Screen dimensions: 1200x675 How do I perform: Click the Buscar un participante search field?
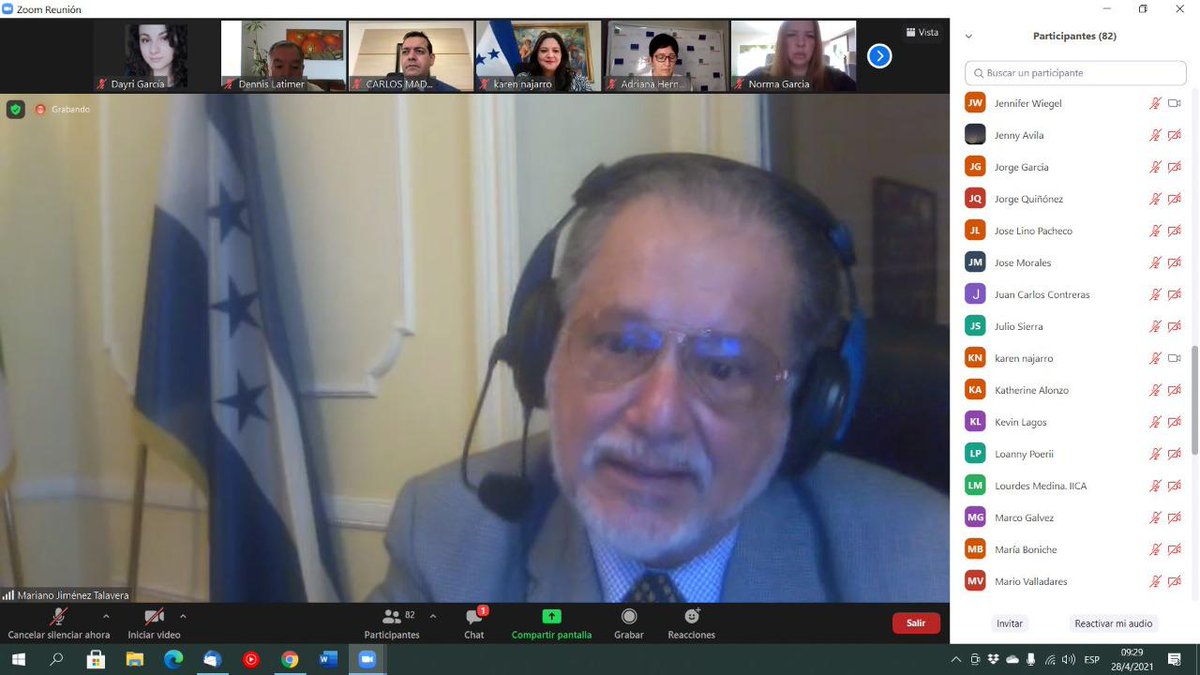click(1075, 73)
